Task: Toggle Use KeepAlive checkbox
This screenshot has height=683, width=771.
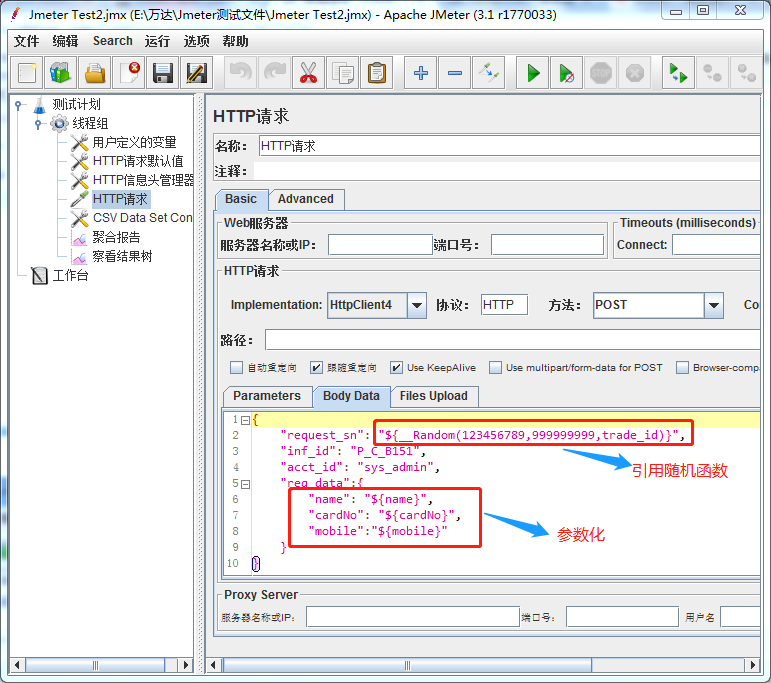Action: (x=396, y=367)
